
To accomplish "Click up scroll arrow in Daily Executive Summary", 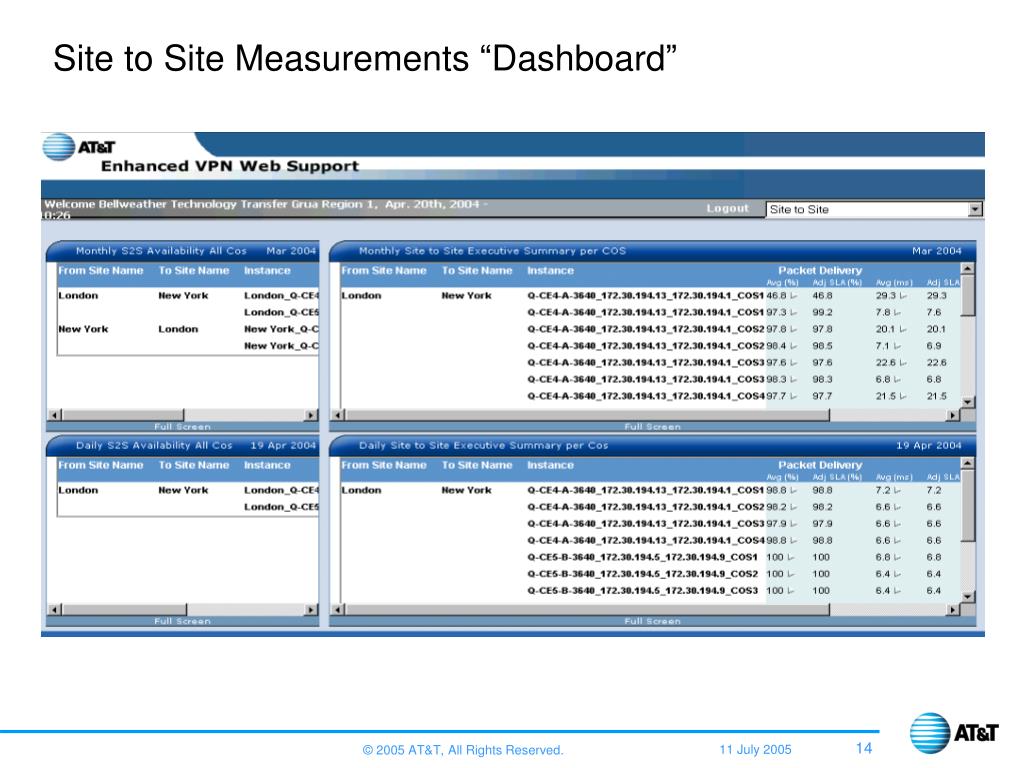I will 968,463.
